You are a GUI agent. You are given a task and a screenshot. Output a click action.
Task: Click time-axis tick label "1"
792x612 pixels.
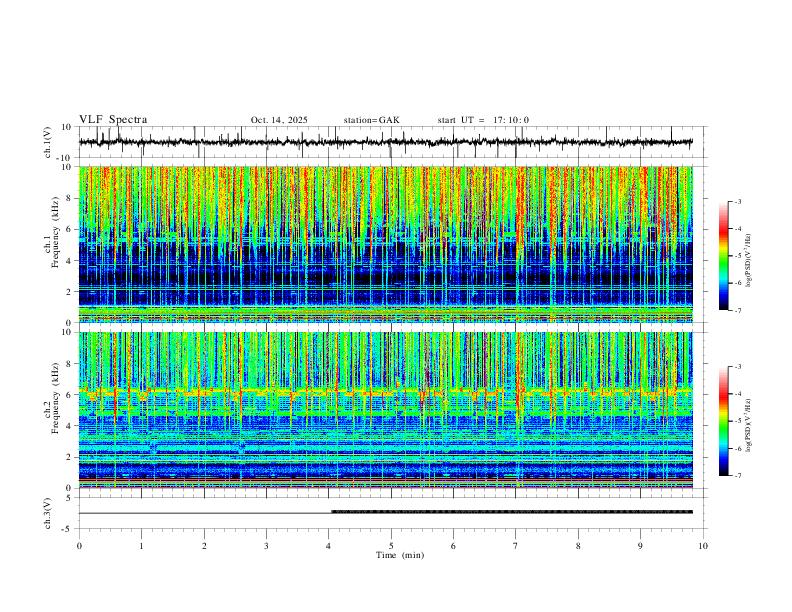coord(141,546)
